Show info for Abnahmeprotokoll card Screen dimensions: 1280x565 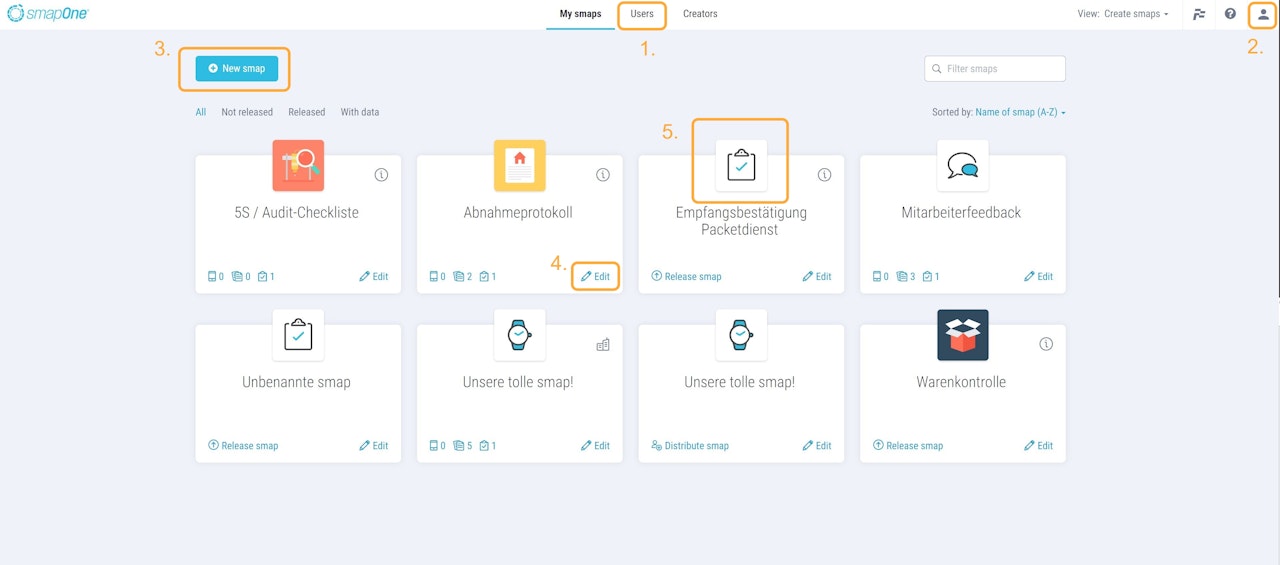click(x=603, y=174)
